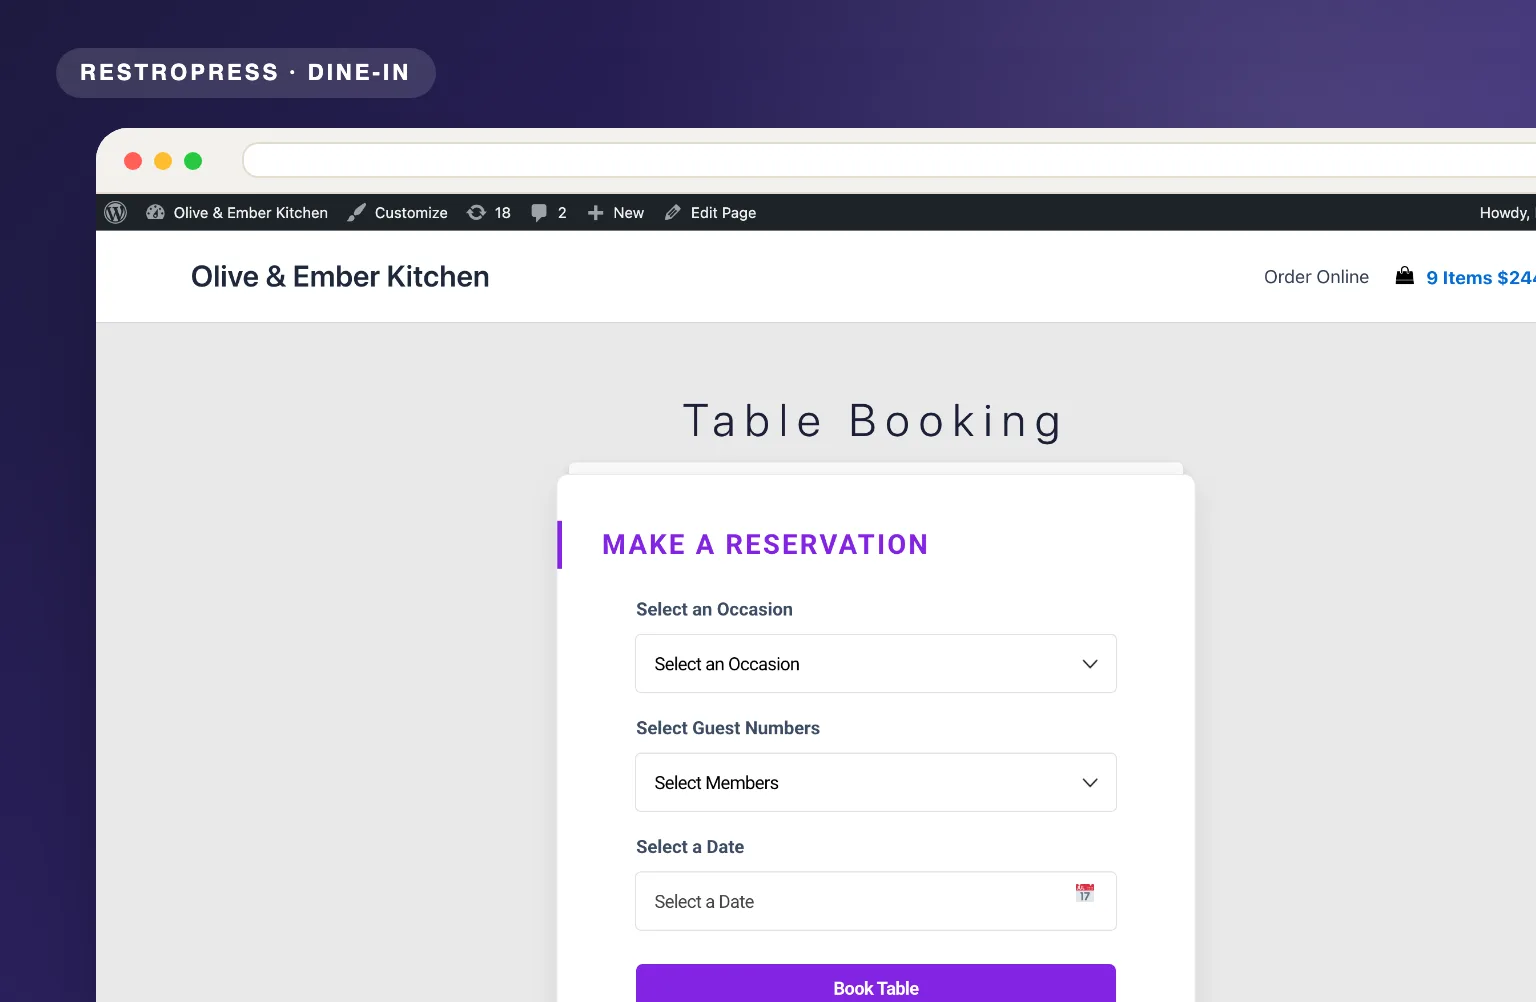Click the Howdy account menu
Image resolution: width=1536 pixels, height=1002 pixels.
(x=1506, y=213)
